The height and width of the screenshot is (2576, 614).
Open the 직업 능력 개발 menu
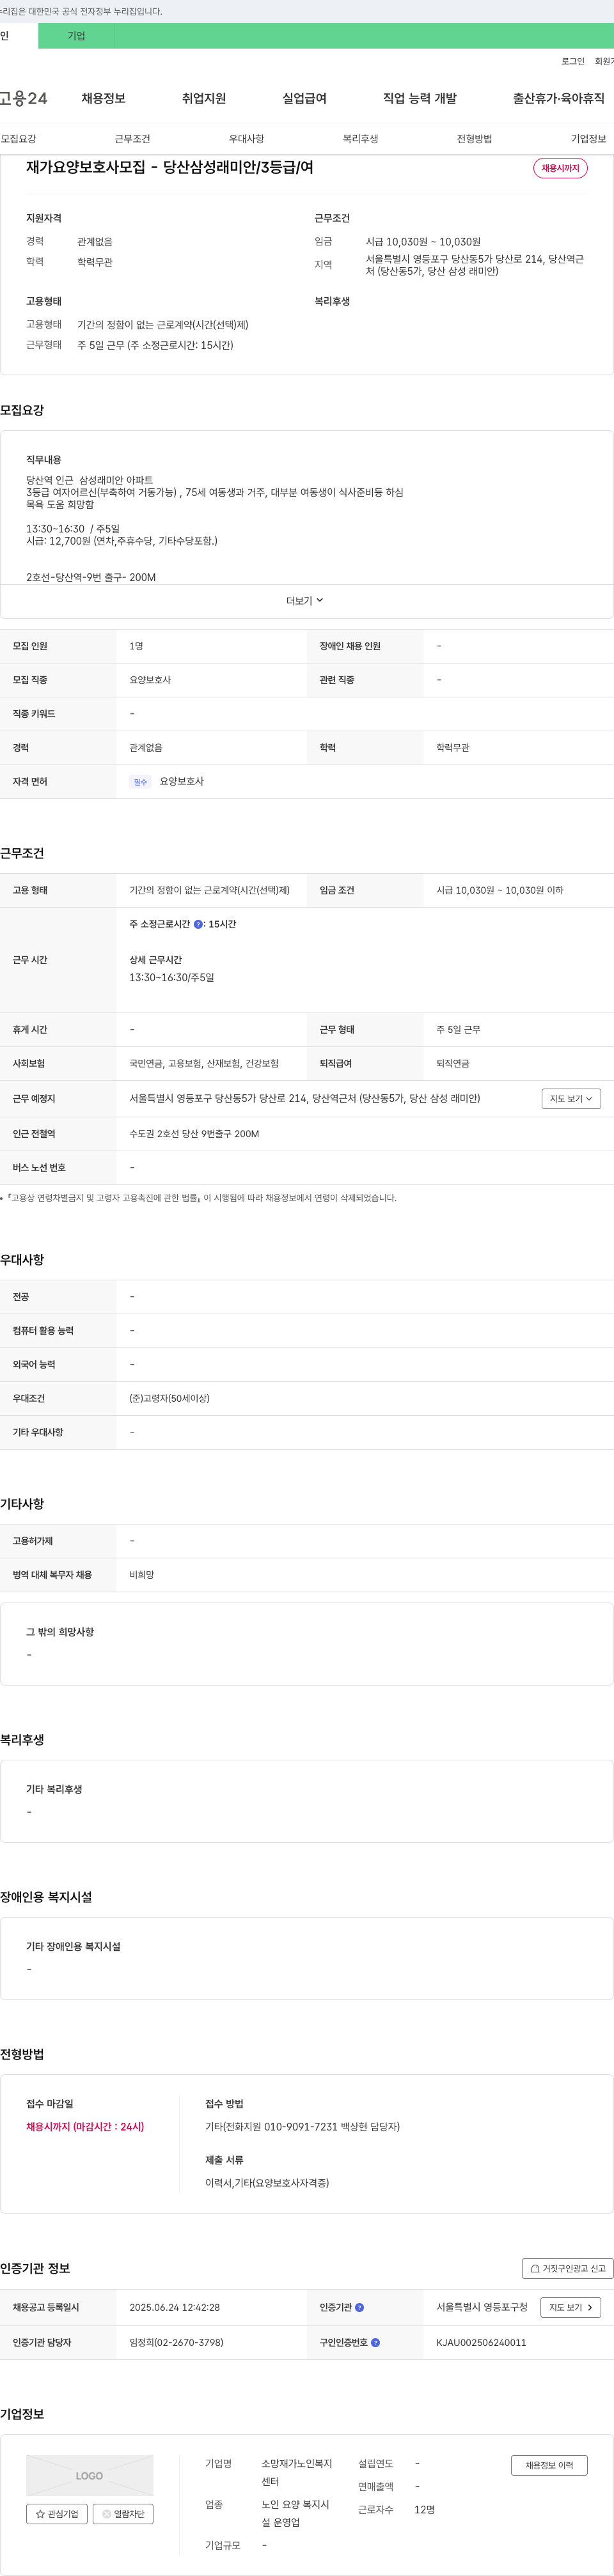pos(420,98)
